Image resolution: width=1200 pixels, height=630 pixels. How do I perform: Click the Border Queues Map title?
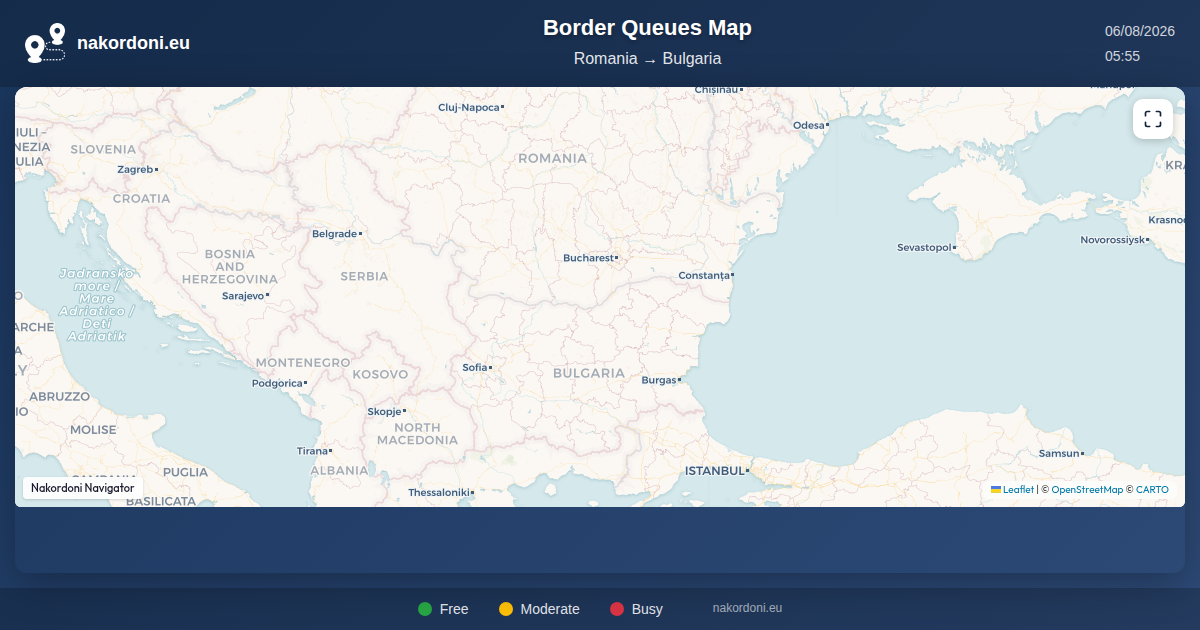(x=647, y=28)
